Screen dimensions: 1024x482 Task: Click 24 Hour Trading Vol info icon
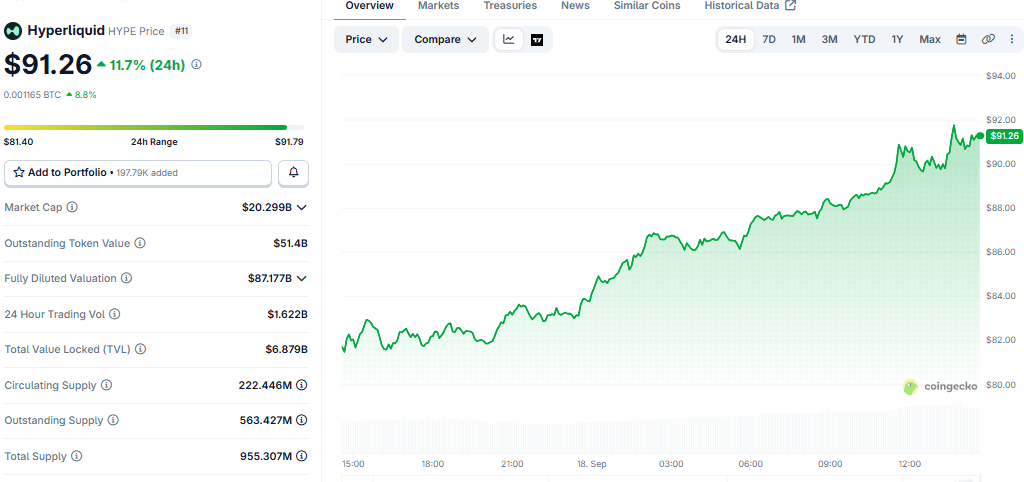[x=114, y=314]
